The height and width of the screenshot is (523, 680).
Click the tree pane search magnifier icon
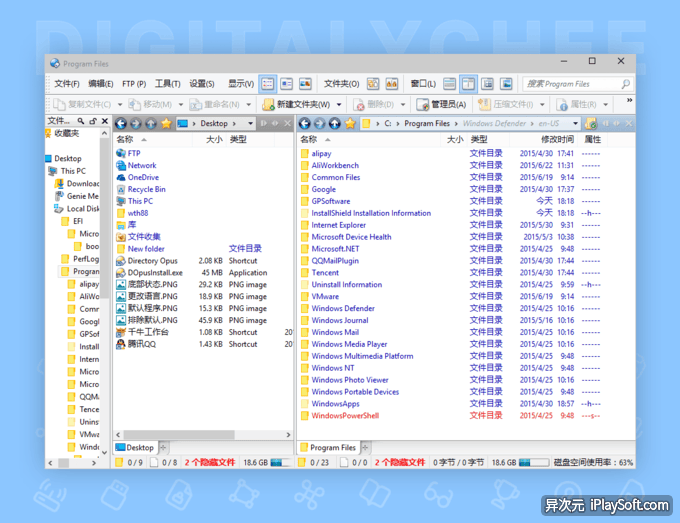coord(81,121)
